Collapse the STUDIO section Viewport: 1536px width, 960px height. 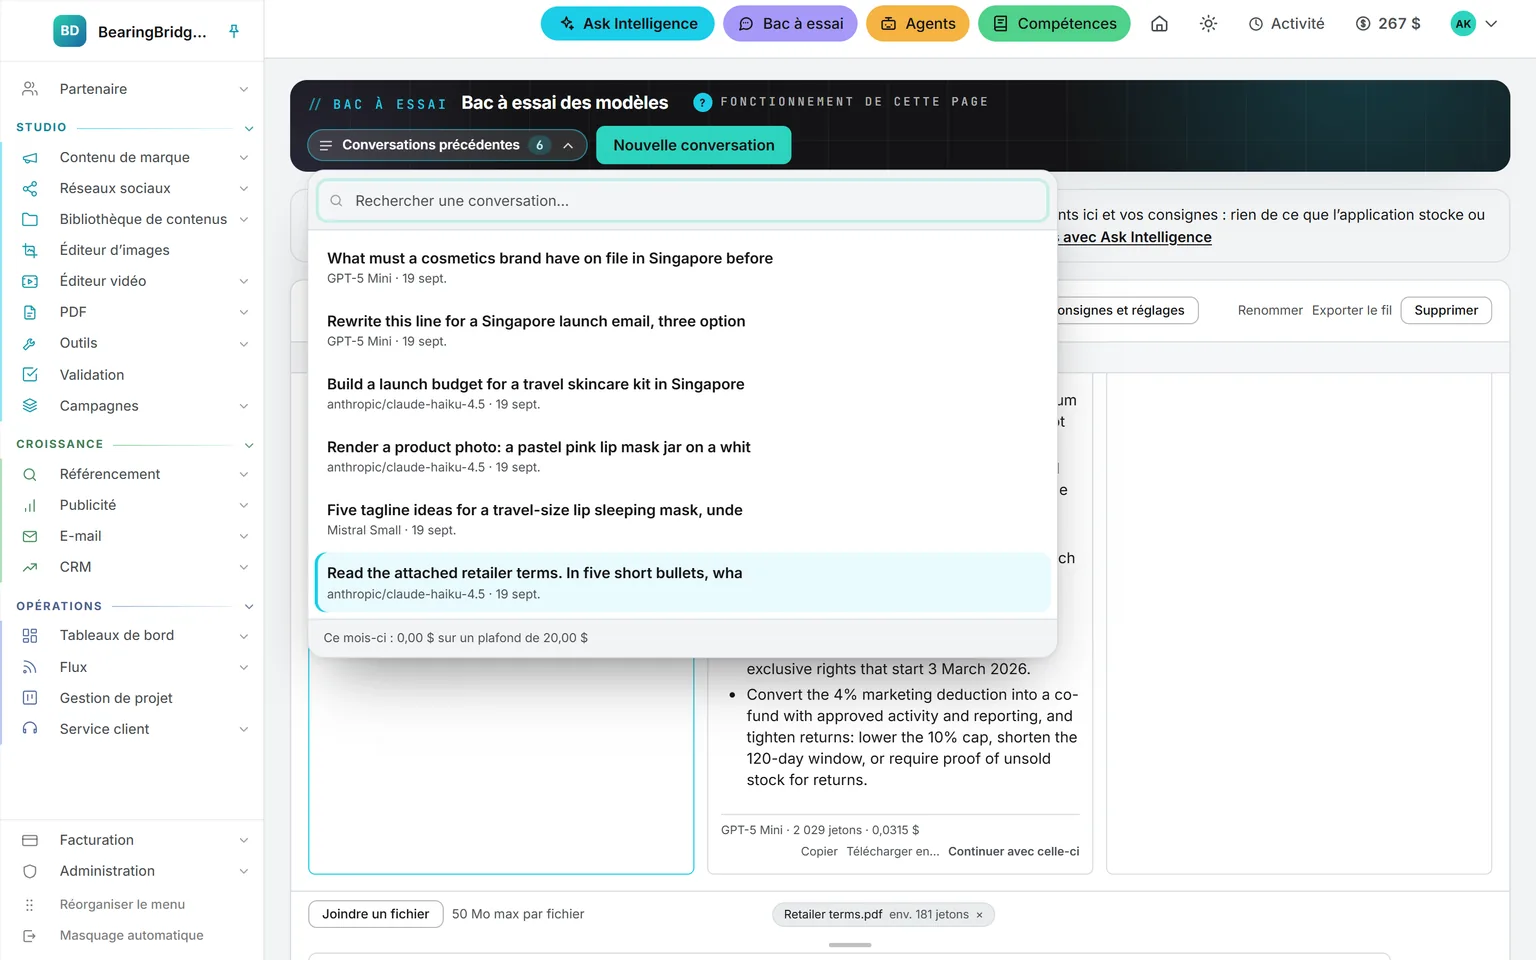pos(249,128)
